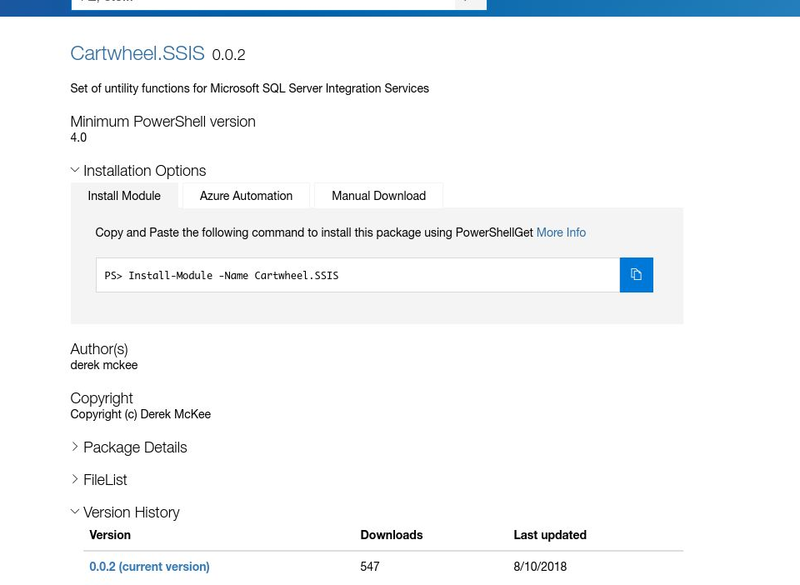
Task: Select the package description about SQL Server Integration Services
Action: tap(249, 88)
